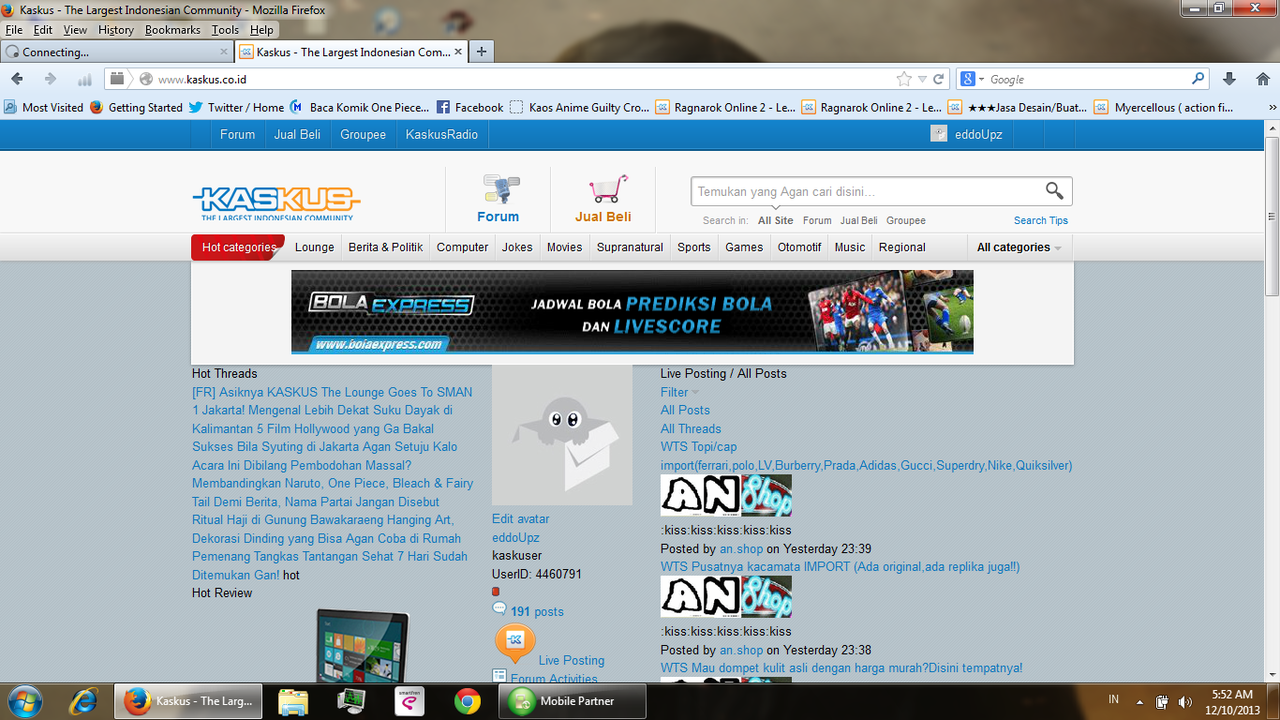Click Edit avatar link
Image resolution: width=1280 pixels, height=720 pixels.
pos(521,519)
